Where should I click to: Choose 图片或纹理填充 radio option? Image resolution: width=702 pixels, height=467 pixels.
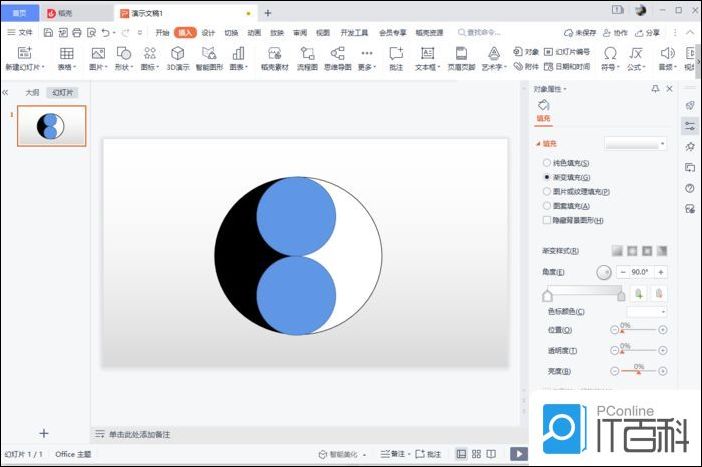547,191
